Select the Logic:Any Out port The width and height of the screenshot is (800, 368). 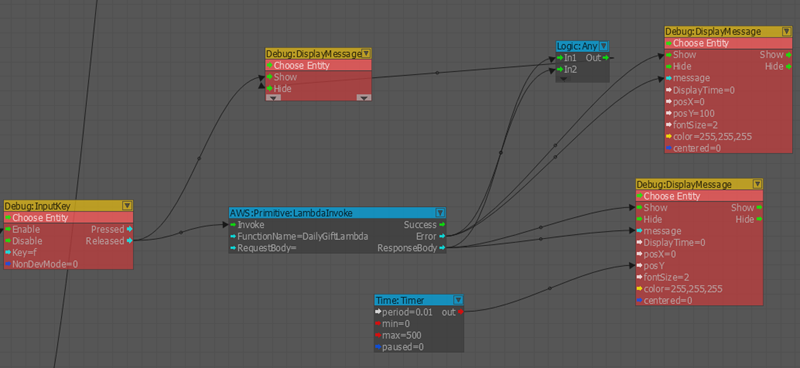pyautogui.click(x=606, y=58)
